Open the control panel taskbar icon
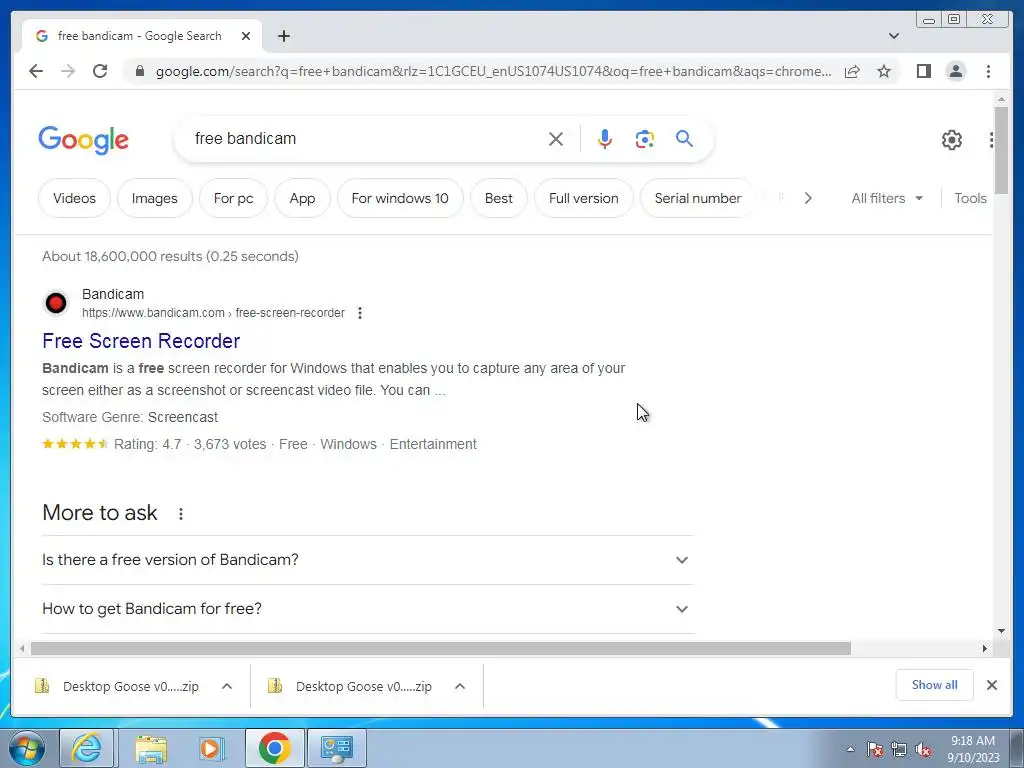1024x768 pixels. point(337,748)
